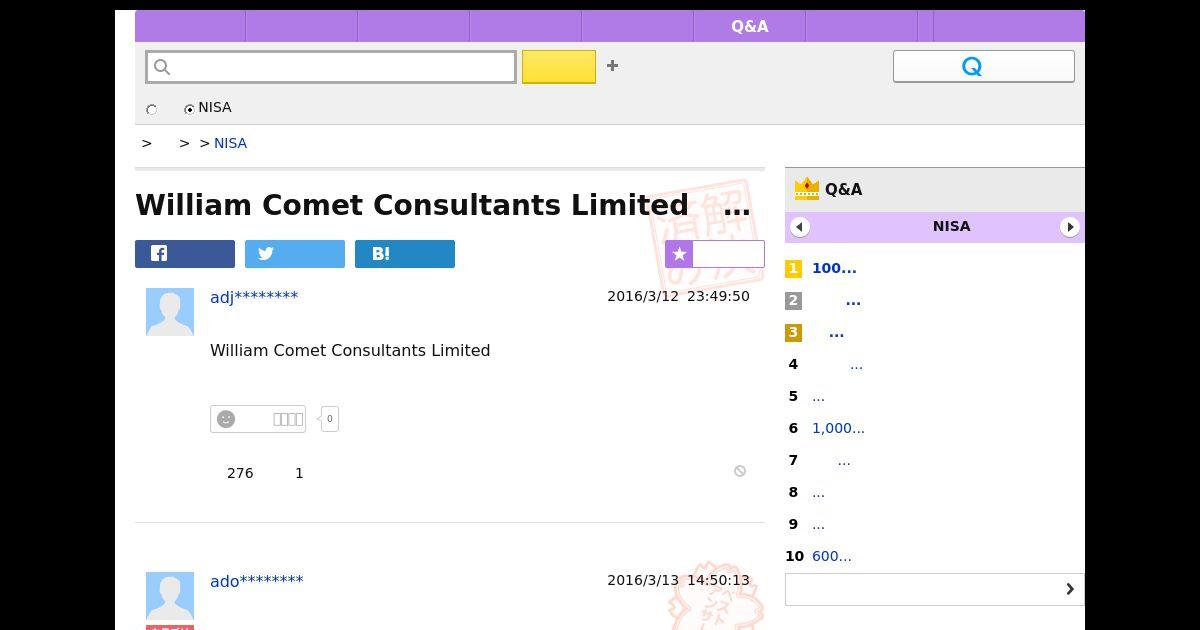Open ranking item 9 link
The width and height of the screenshot is (1200, 630).
coord(818,524)
